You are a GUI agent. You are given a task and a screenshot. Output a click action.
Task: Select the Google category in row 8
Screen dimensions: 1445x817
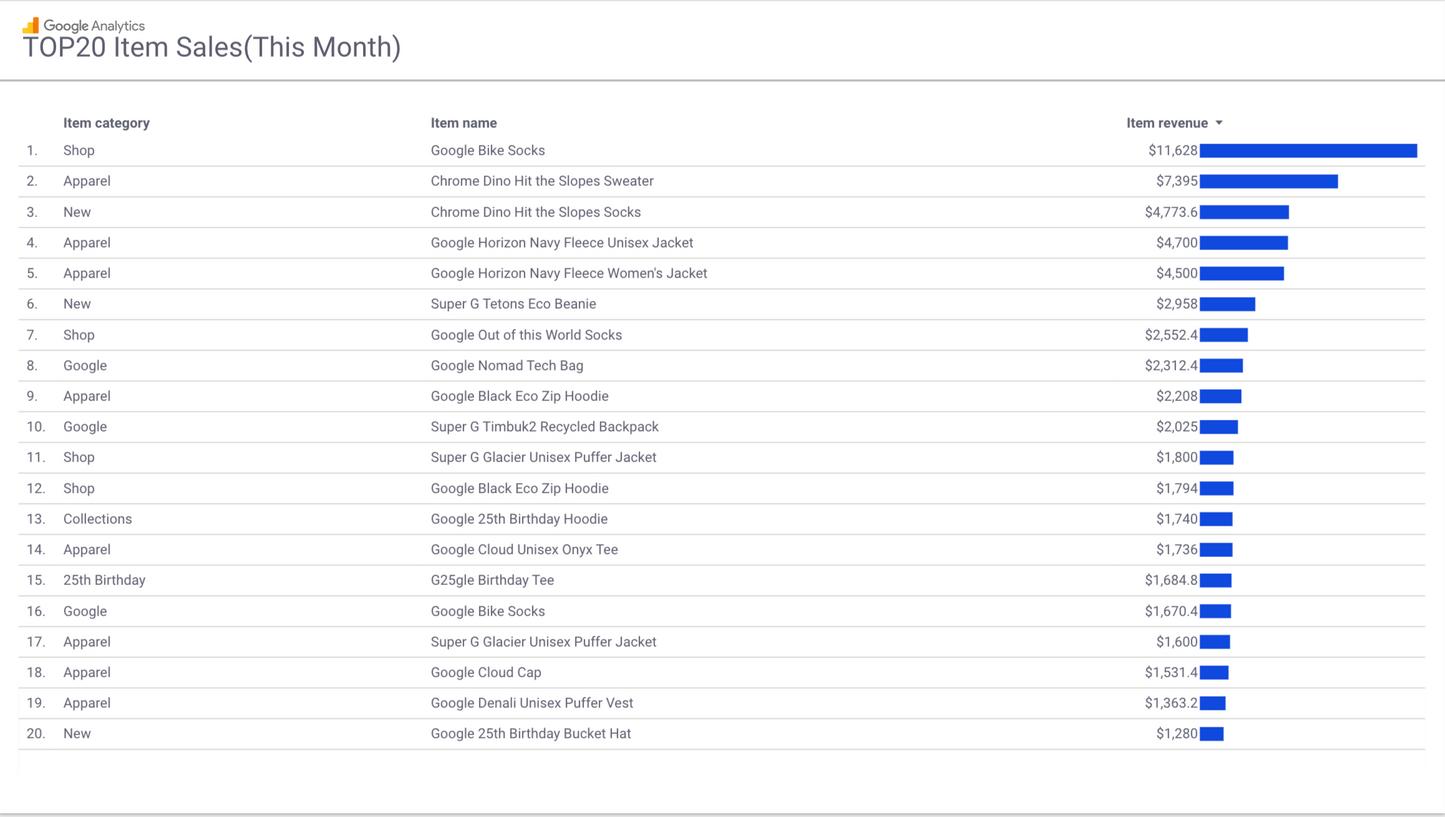click(85, 366)
